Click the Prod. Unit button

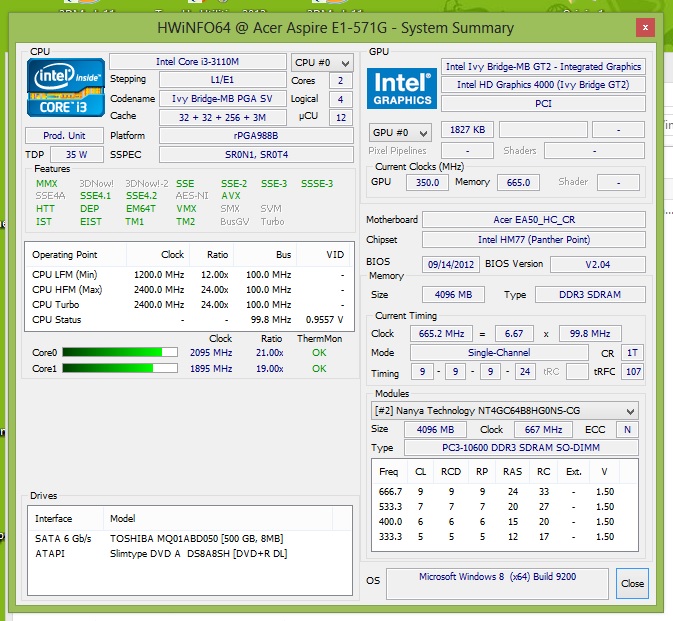(x=64, y=136)
